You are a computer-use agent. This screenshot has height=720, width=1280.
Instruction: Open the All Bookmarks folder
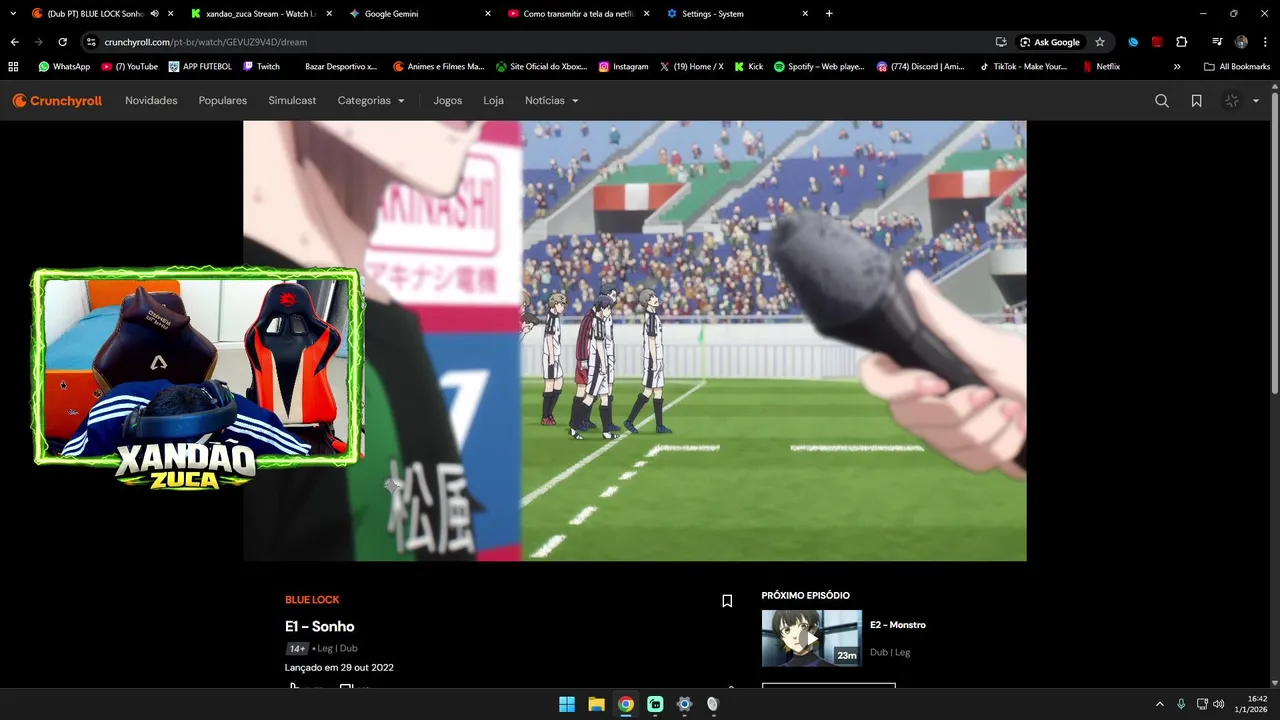click(1237, 67)
